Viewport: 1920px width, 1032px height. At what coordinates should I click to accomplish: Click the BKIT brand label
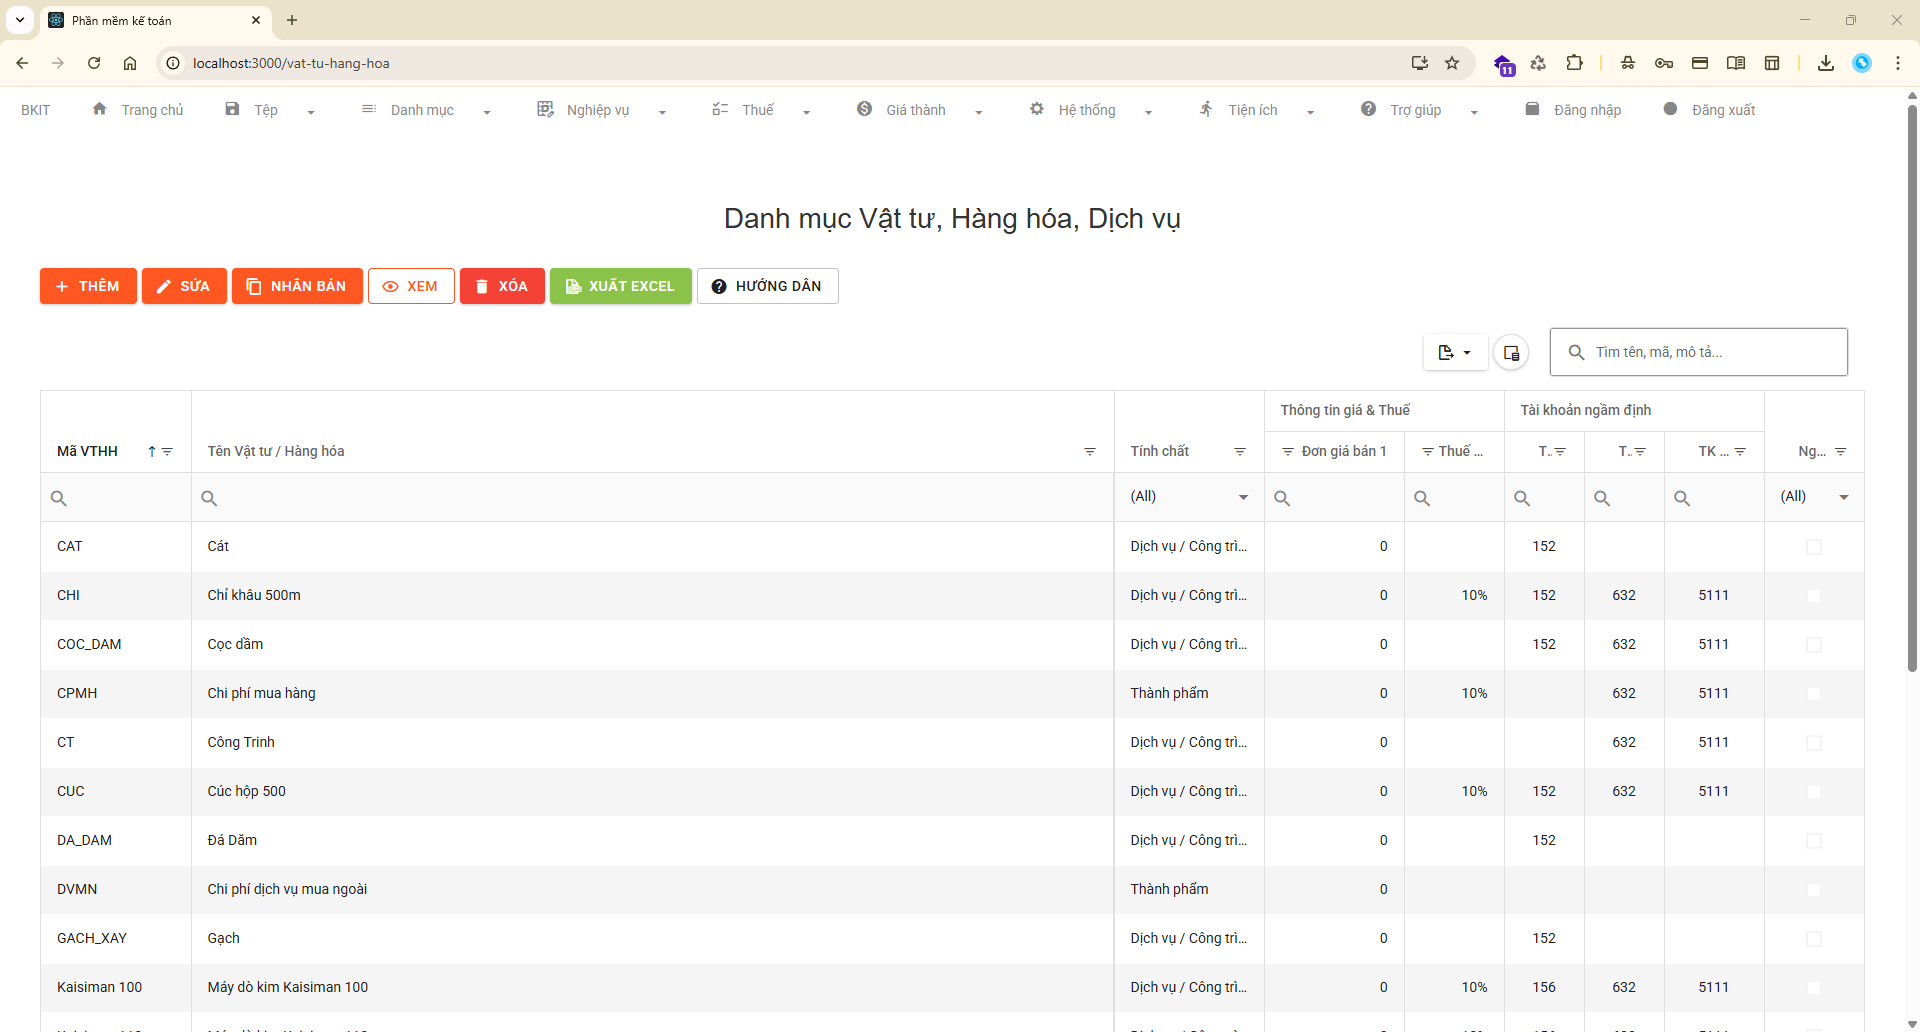click(36, 110)
